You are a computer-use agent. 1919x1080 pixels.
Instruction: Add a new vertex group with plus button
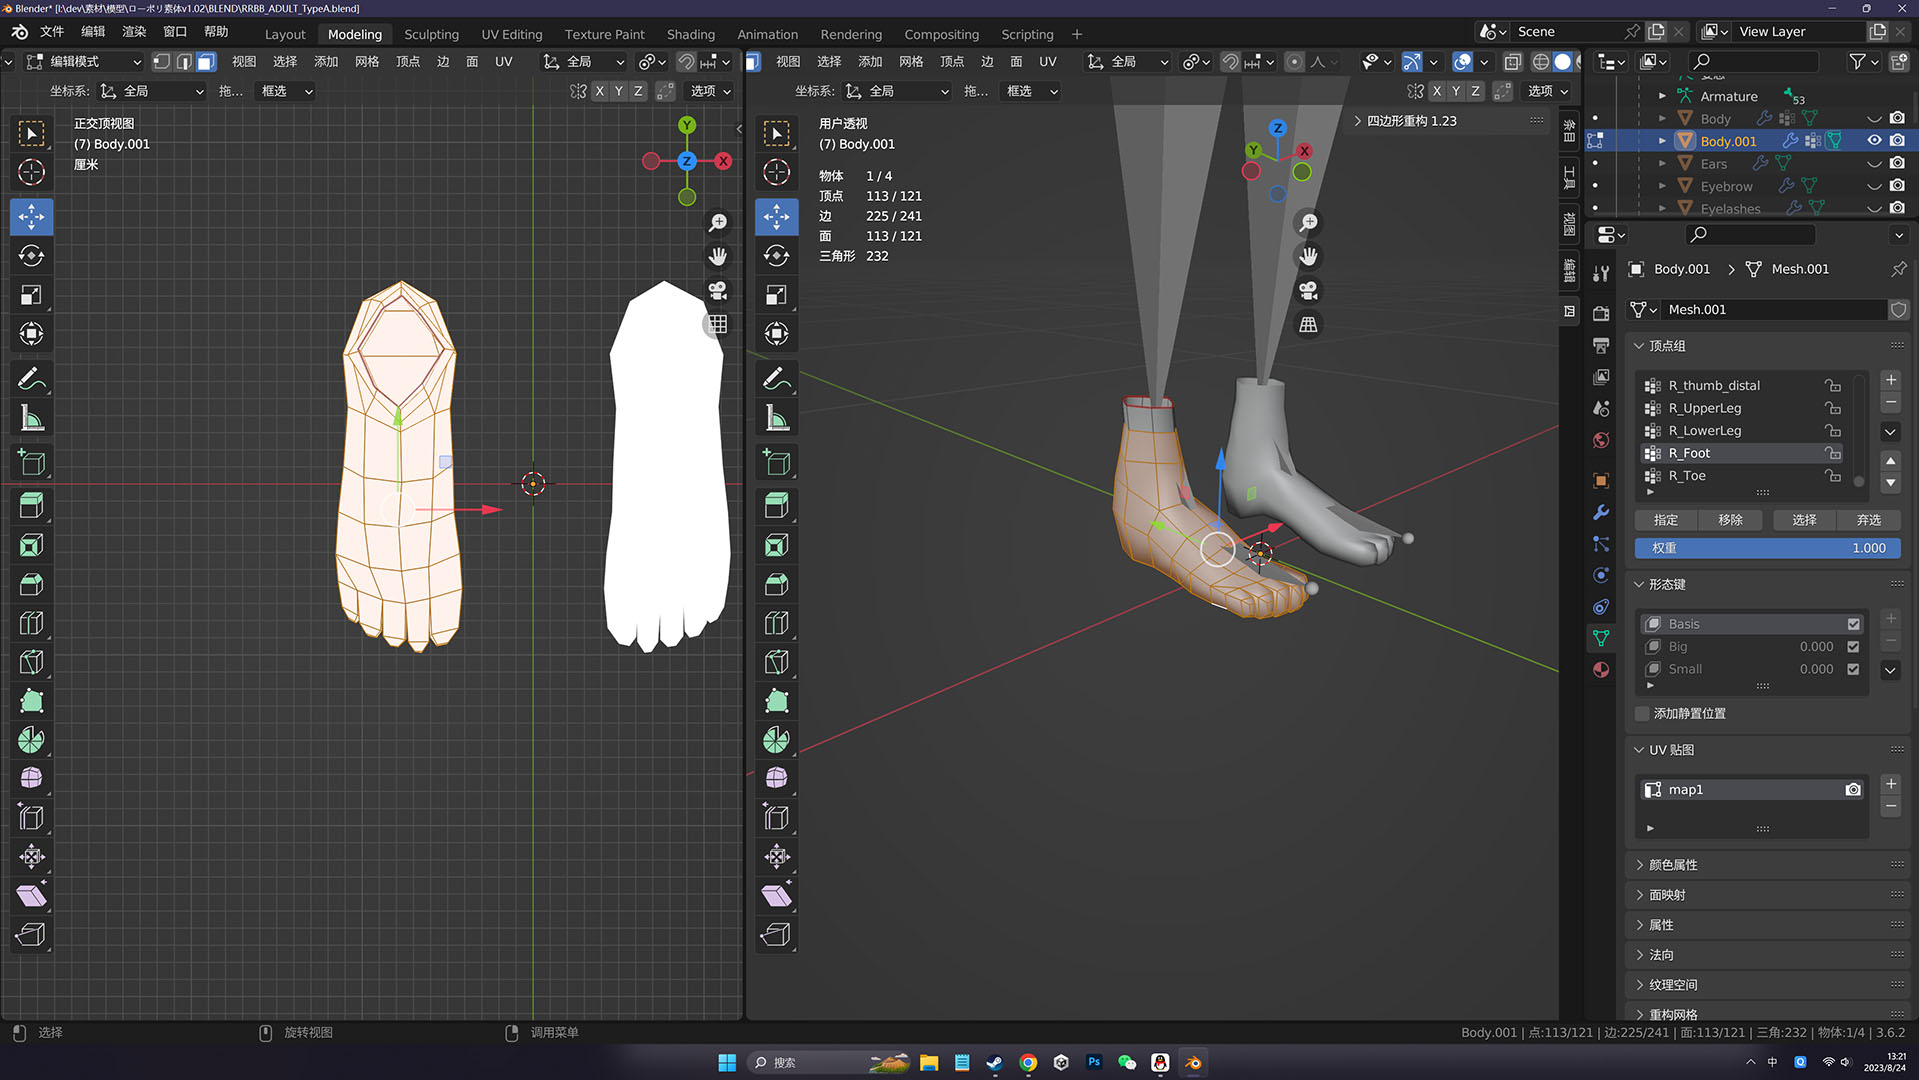(1890, 380)
